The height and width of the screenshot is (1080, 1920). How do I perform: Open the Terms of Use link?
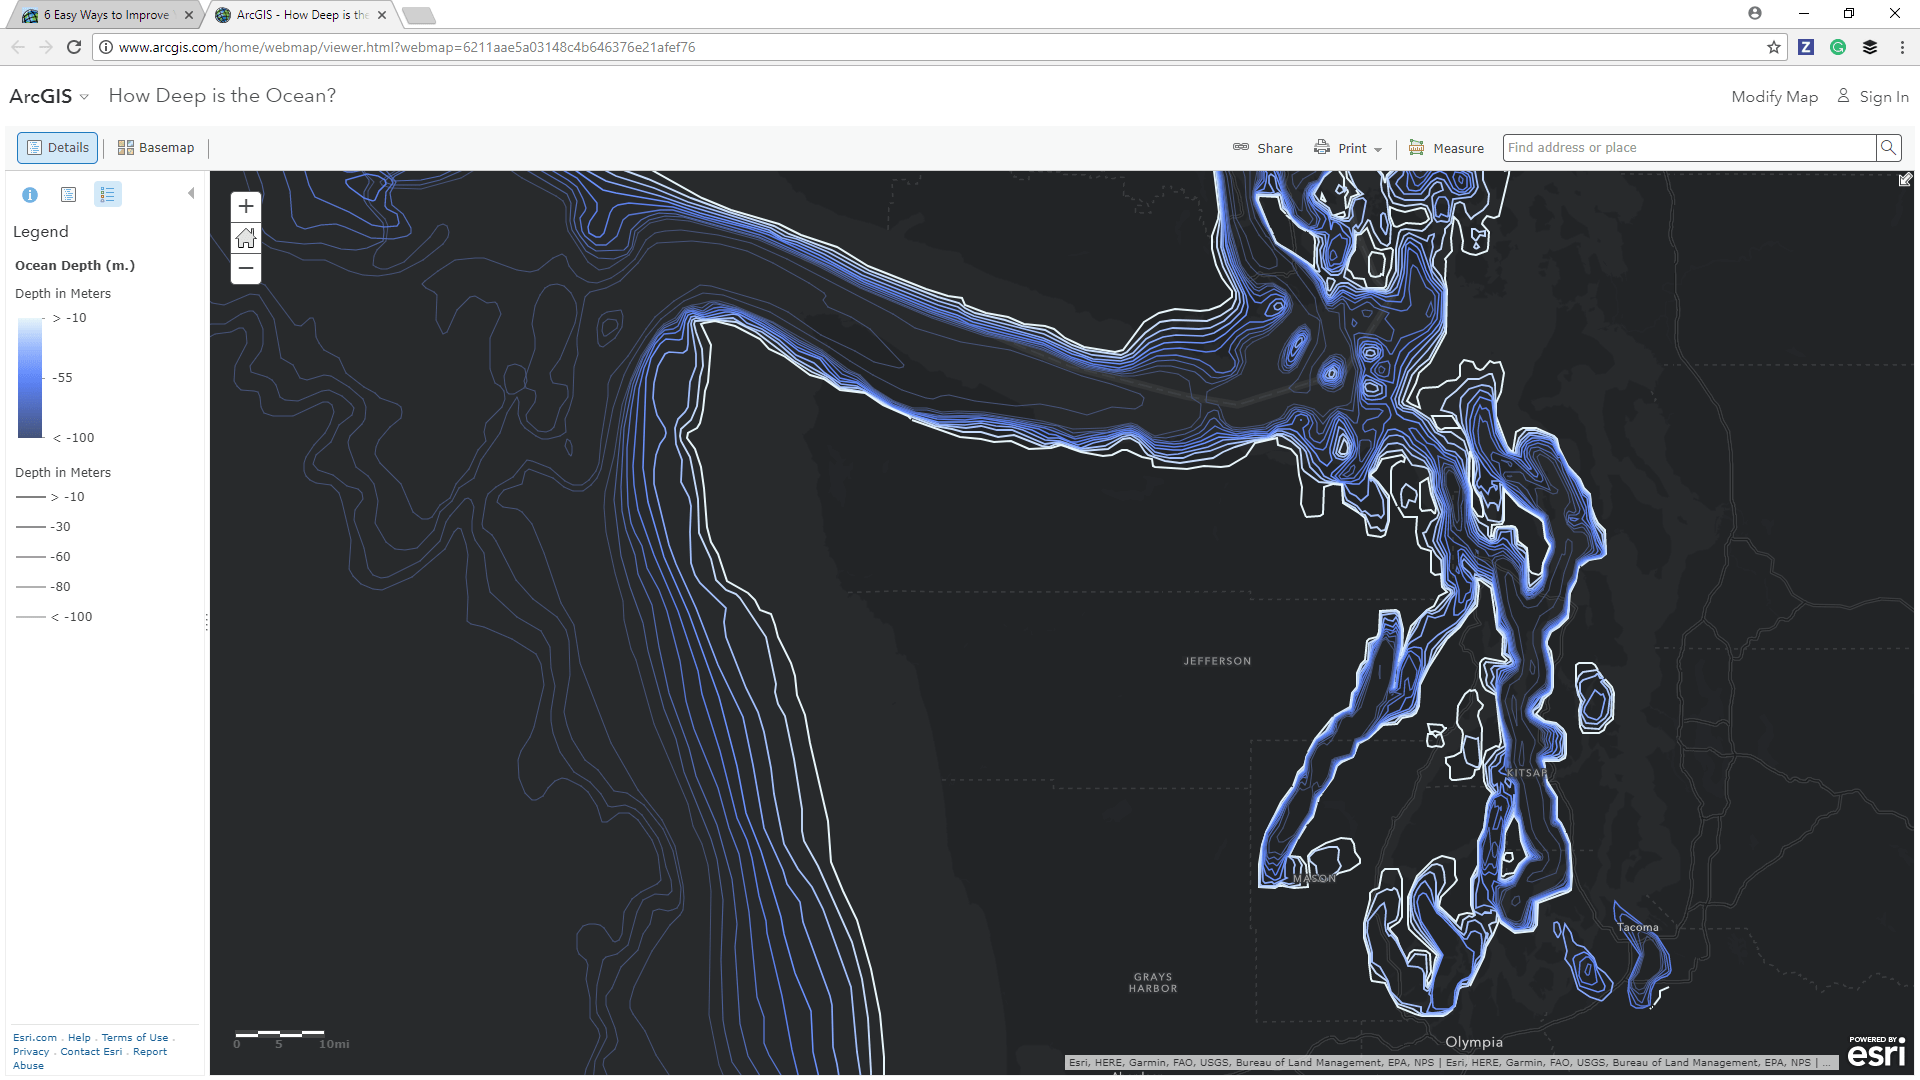pos(134,1037)
